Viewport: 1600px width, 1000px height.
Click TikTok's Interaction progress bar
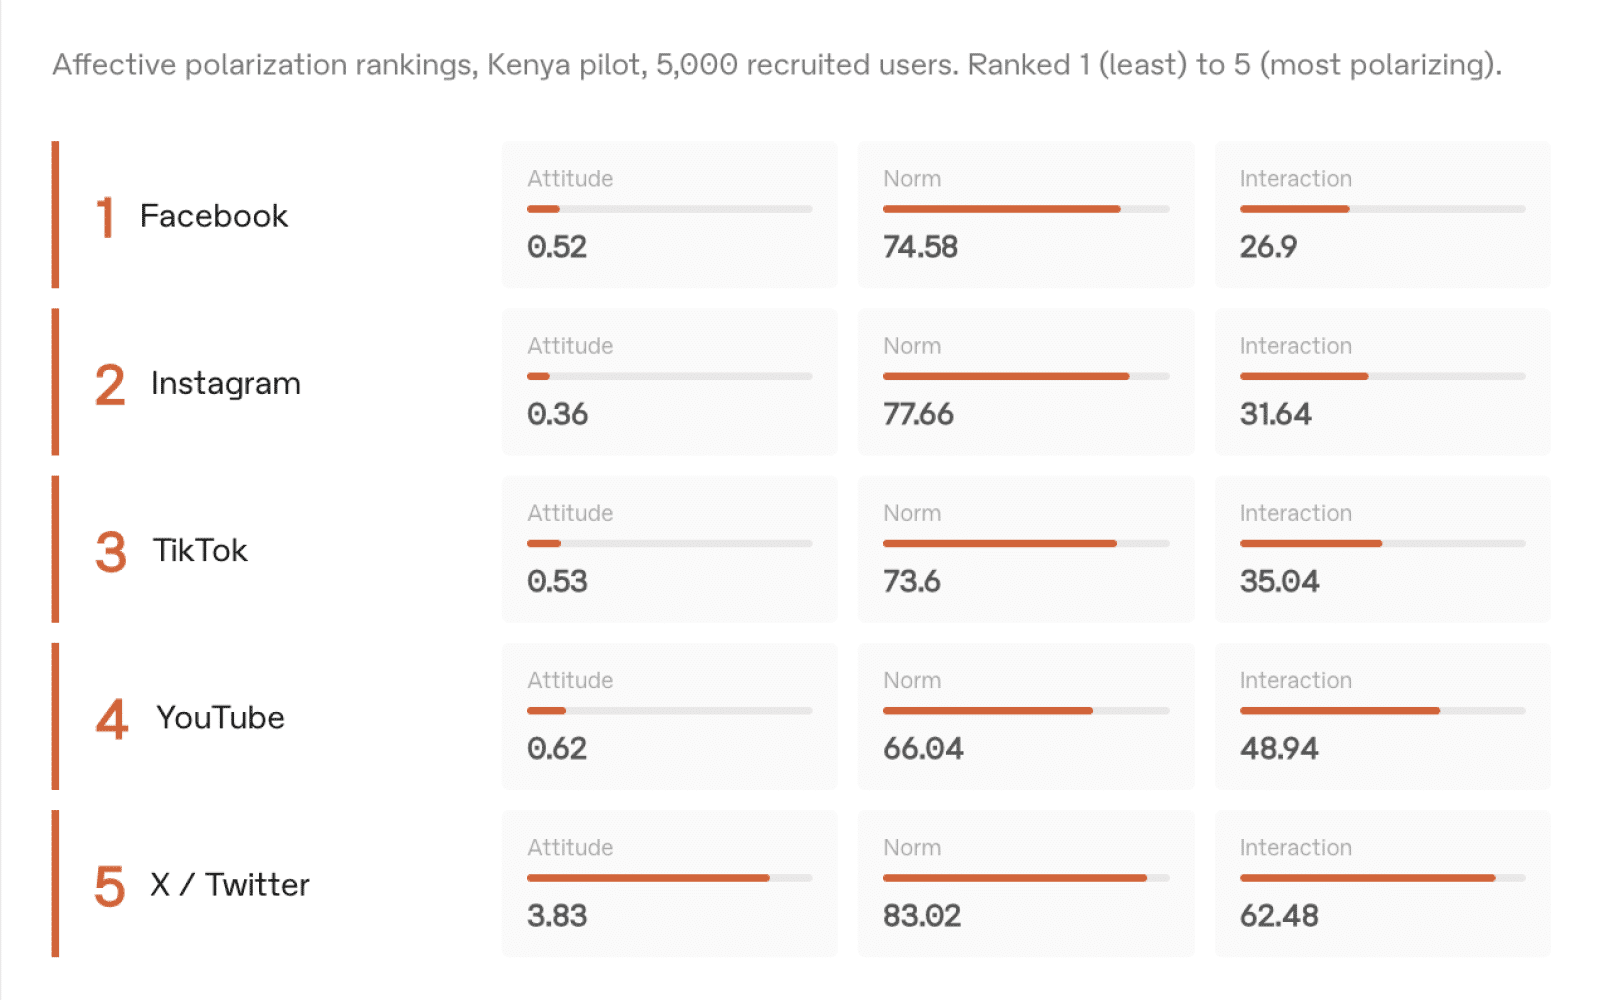[x=1382, y=543]
